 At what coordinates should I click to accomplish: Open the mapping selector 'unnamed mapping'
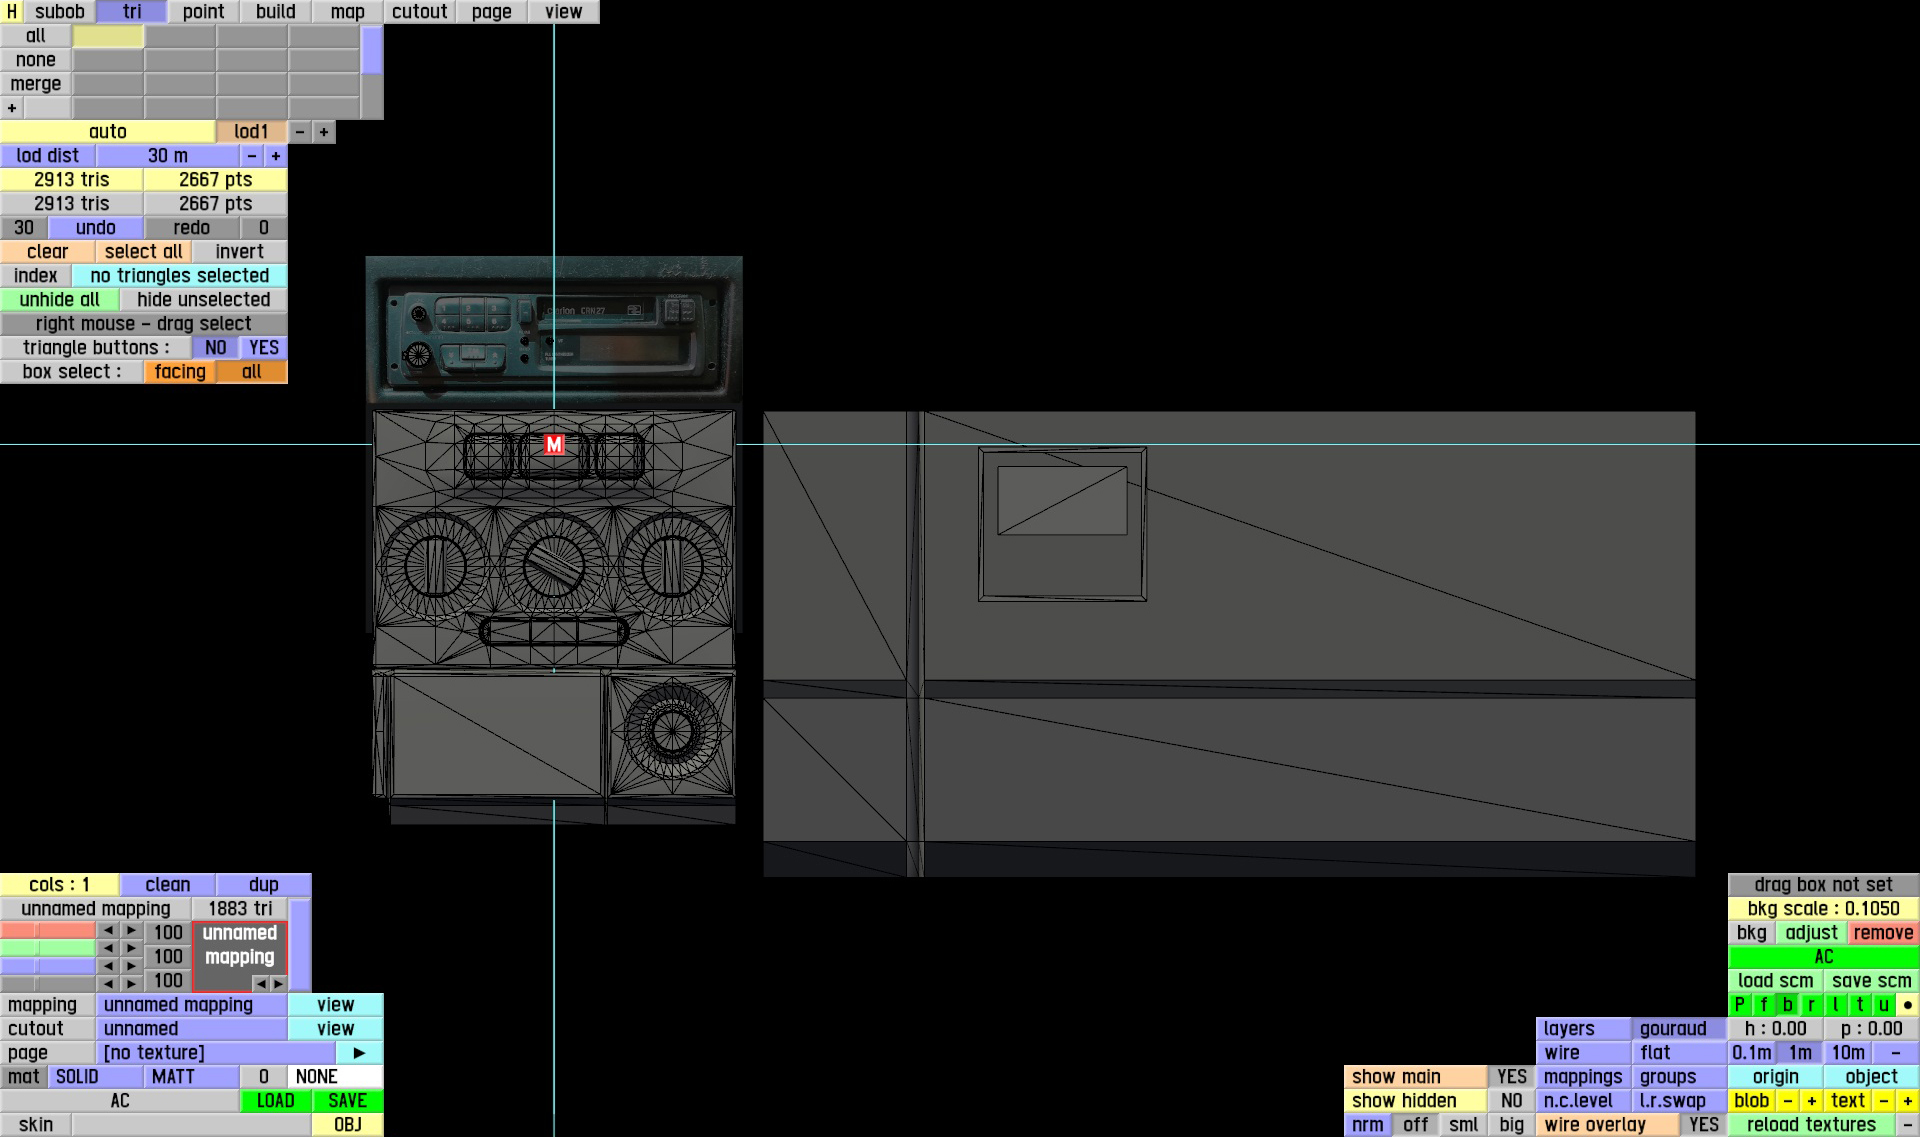pyautogui.click(x=191, y=1005)
